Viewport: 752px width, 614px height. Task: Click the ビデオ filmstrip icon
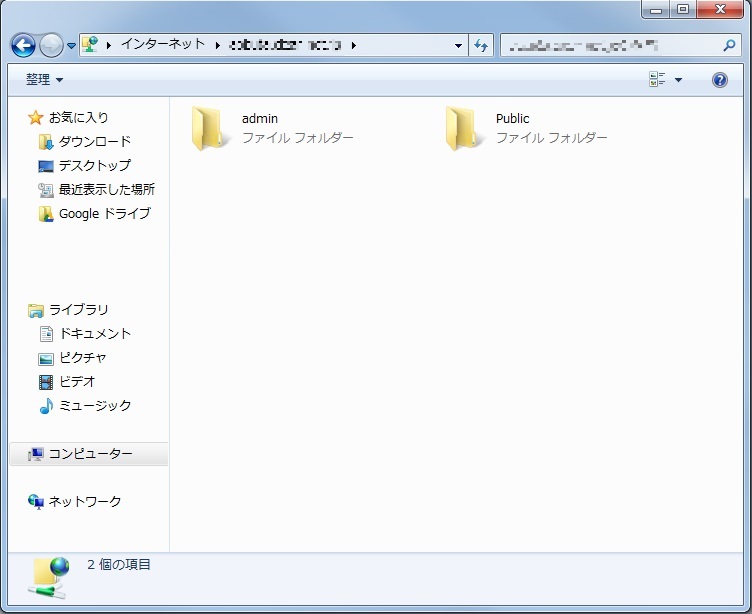tap(46, 382)
